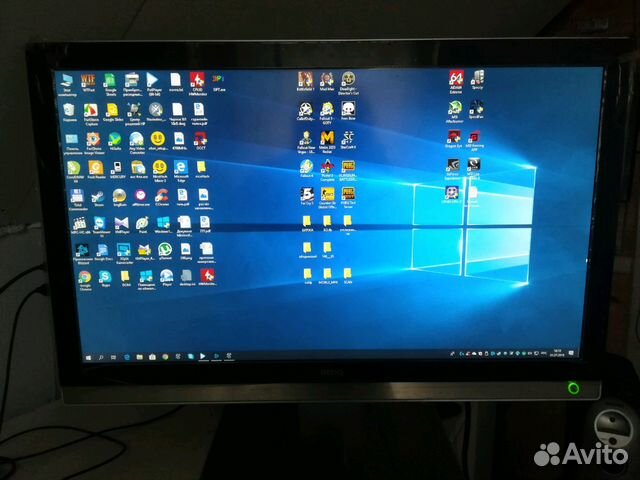Image resolution: width=640 pixels, height=480 pixels.
Task: Open the Foxit Reader shortcut
Action: (x=95, y=167)
